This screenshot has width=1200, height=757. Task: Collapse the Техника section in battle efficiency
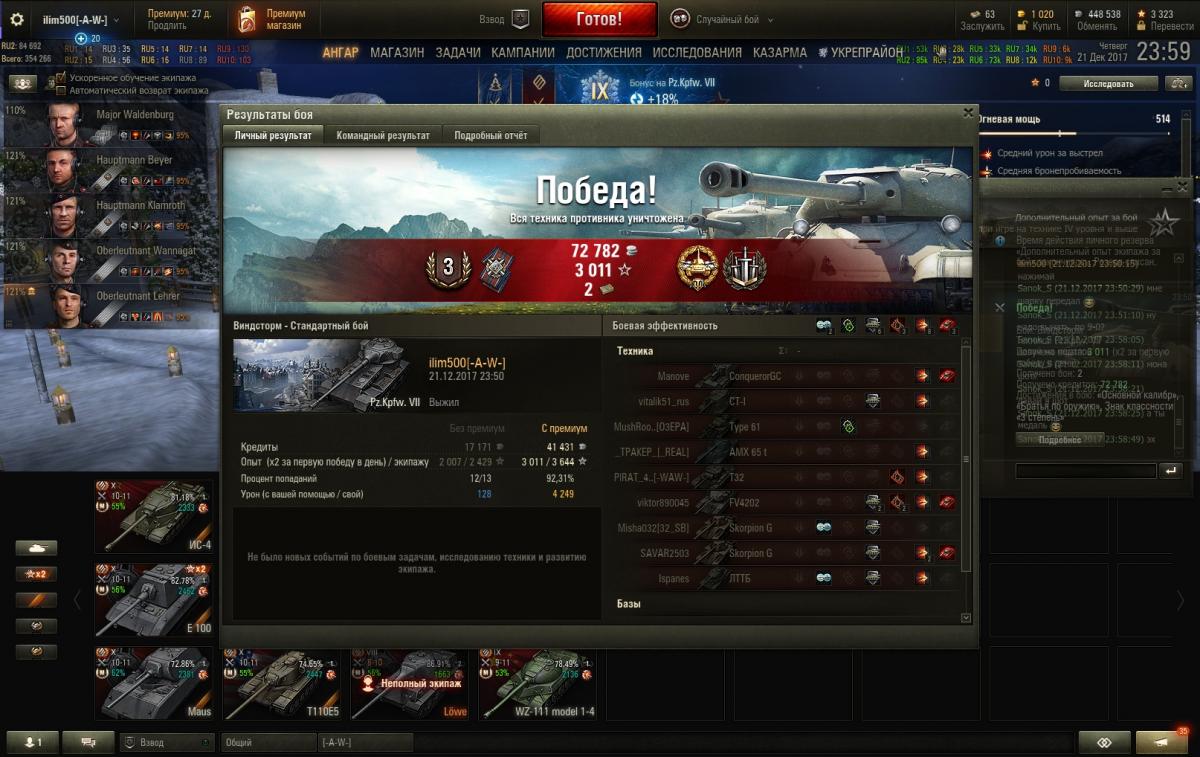coord(635,351)
